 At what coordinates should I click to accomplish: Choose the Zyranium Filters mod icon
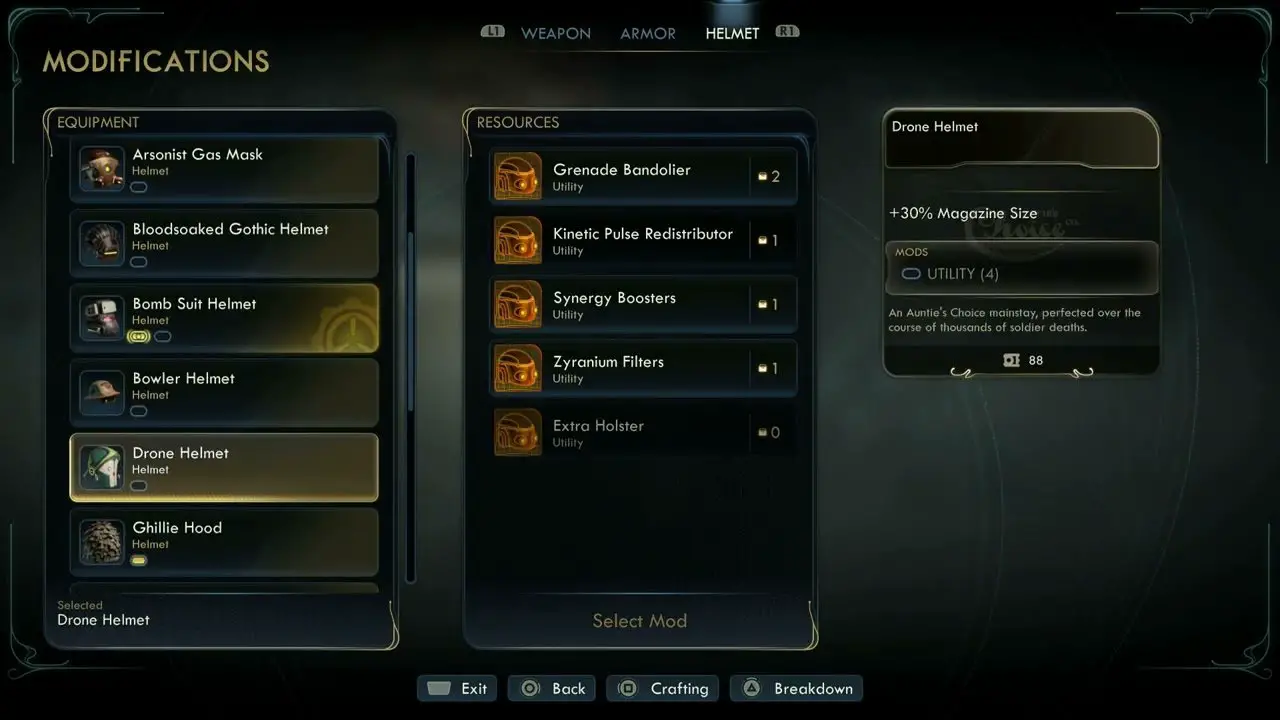[518, 369]
